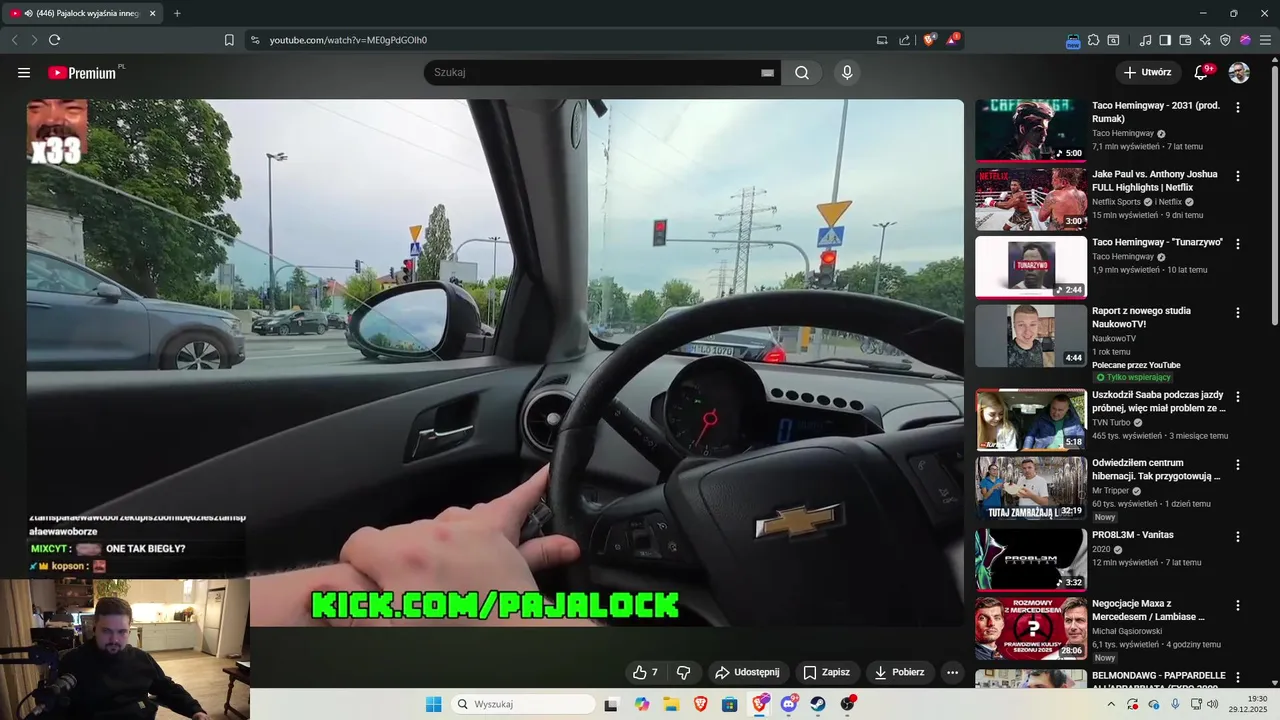Click the youtube.com address bar URL
The image size is (1280, 720).
tap(348, 40)
